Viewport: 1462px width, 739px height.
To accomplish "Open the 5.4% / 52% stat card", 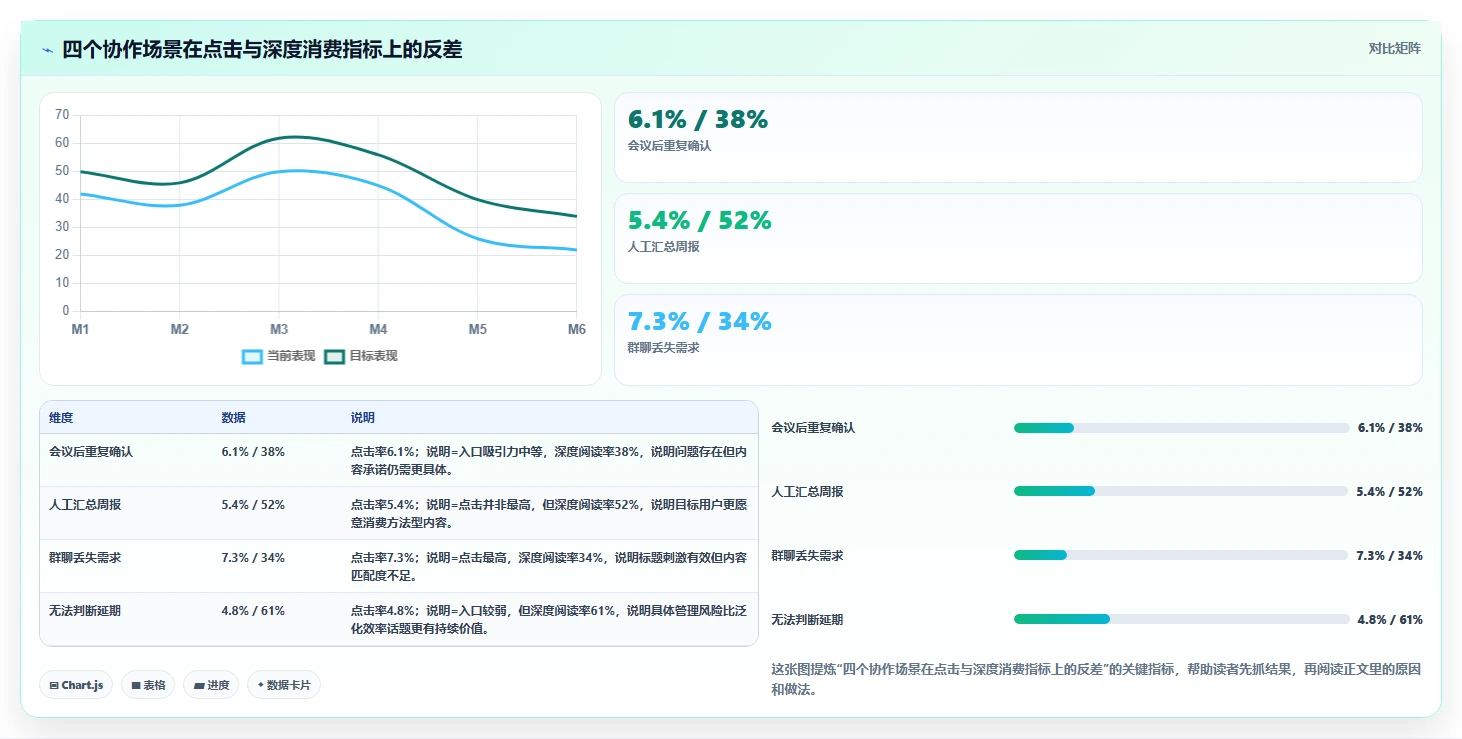I will click(x=1018, y=238).
